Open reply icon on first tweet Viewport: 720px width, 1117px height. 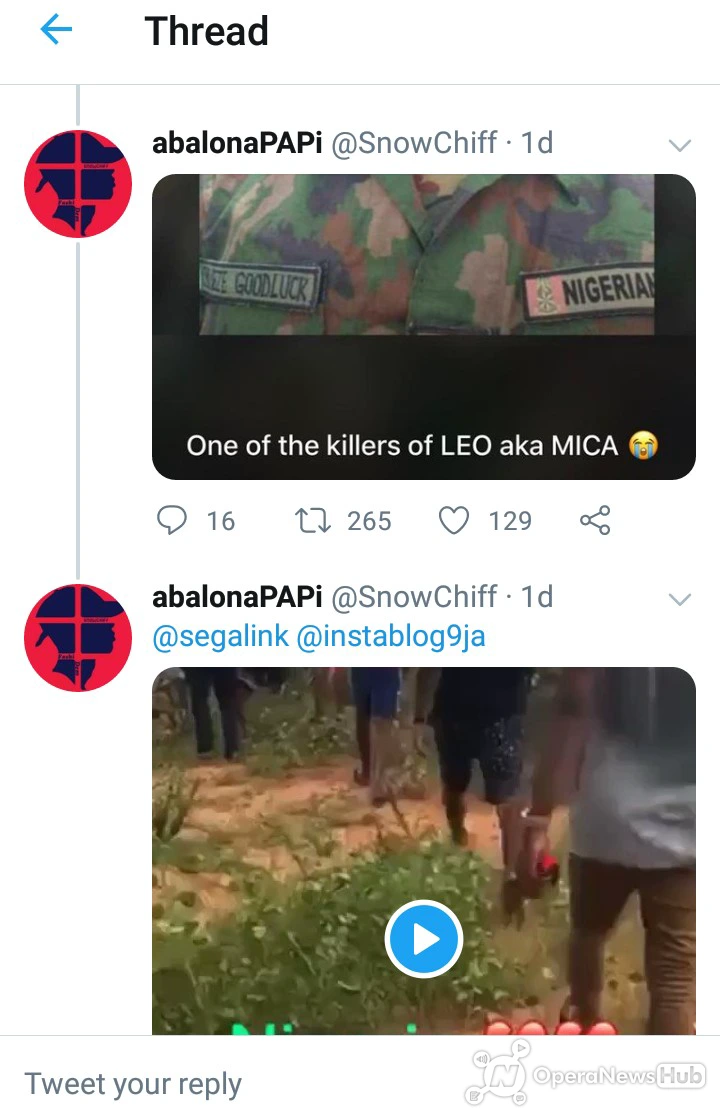click(172, 520)
